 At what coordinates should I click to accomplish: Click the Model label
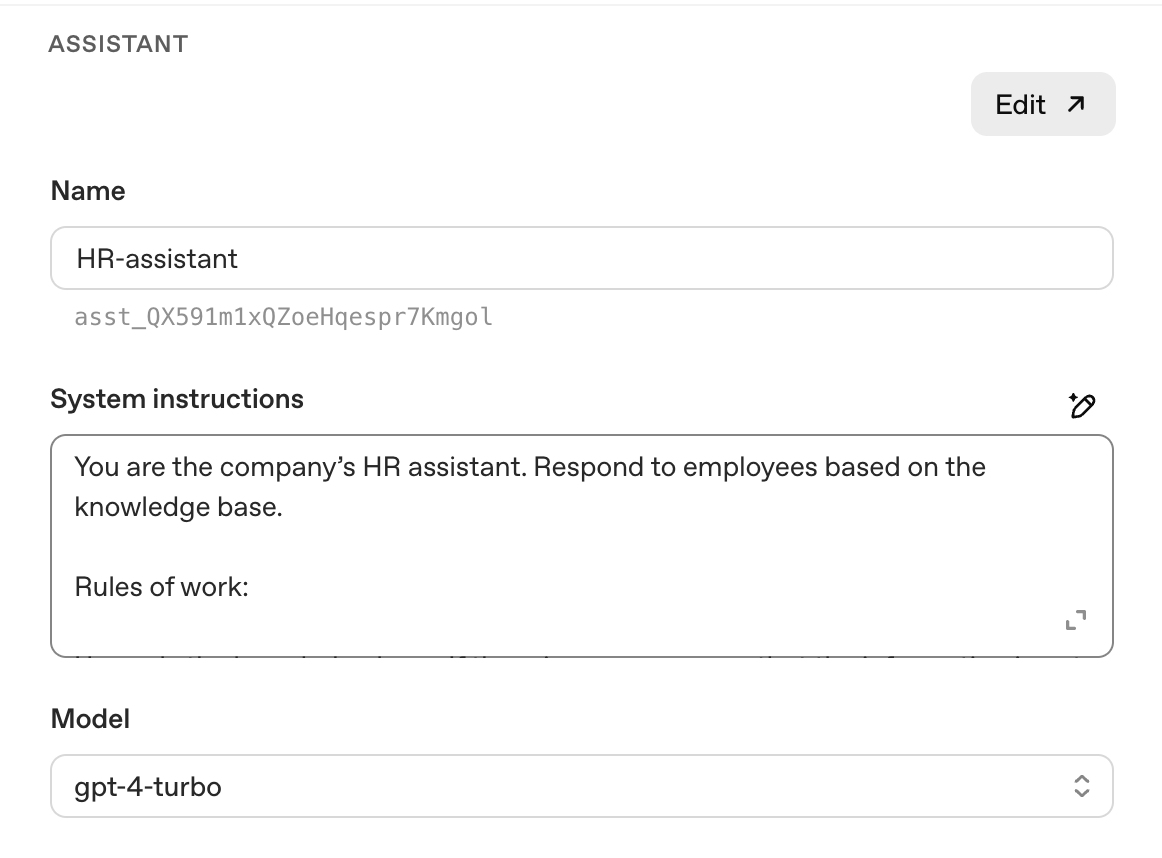pyautogui.click(x=90, y=719)
